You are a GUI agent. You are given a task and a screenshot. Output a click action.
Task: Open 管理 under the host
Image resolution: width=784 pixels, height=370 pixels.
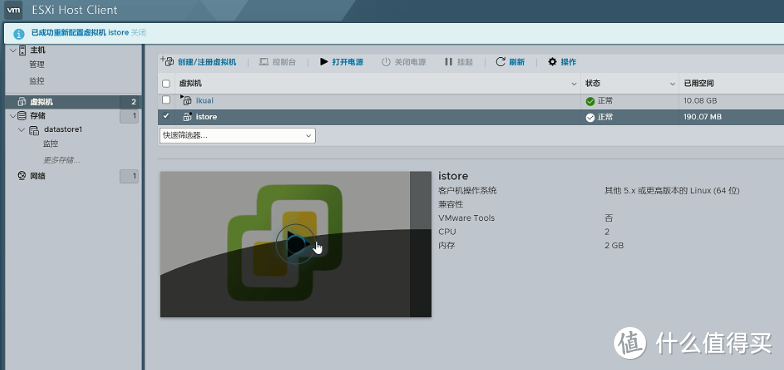(37, 64)
